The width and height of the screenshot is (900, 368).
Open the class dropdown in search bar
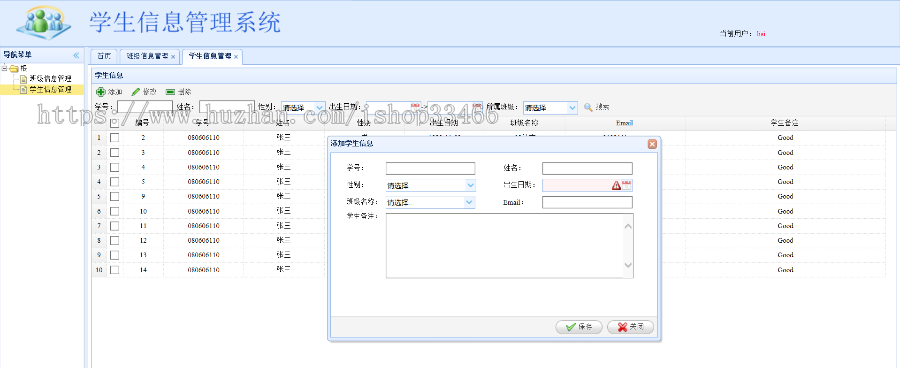click(572, 107)
